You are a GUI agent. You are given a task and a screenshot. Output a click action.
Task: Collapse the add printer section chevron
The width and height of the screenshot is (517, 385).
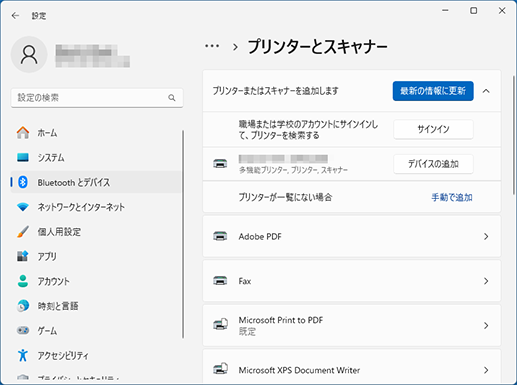coord(486,91)
